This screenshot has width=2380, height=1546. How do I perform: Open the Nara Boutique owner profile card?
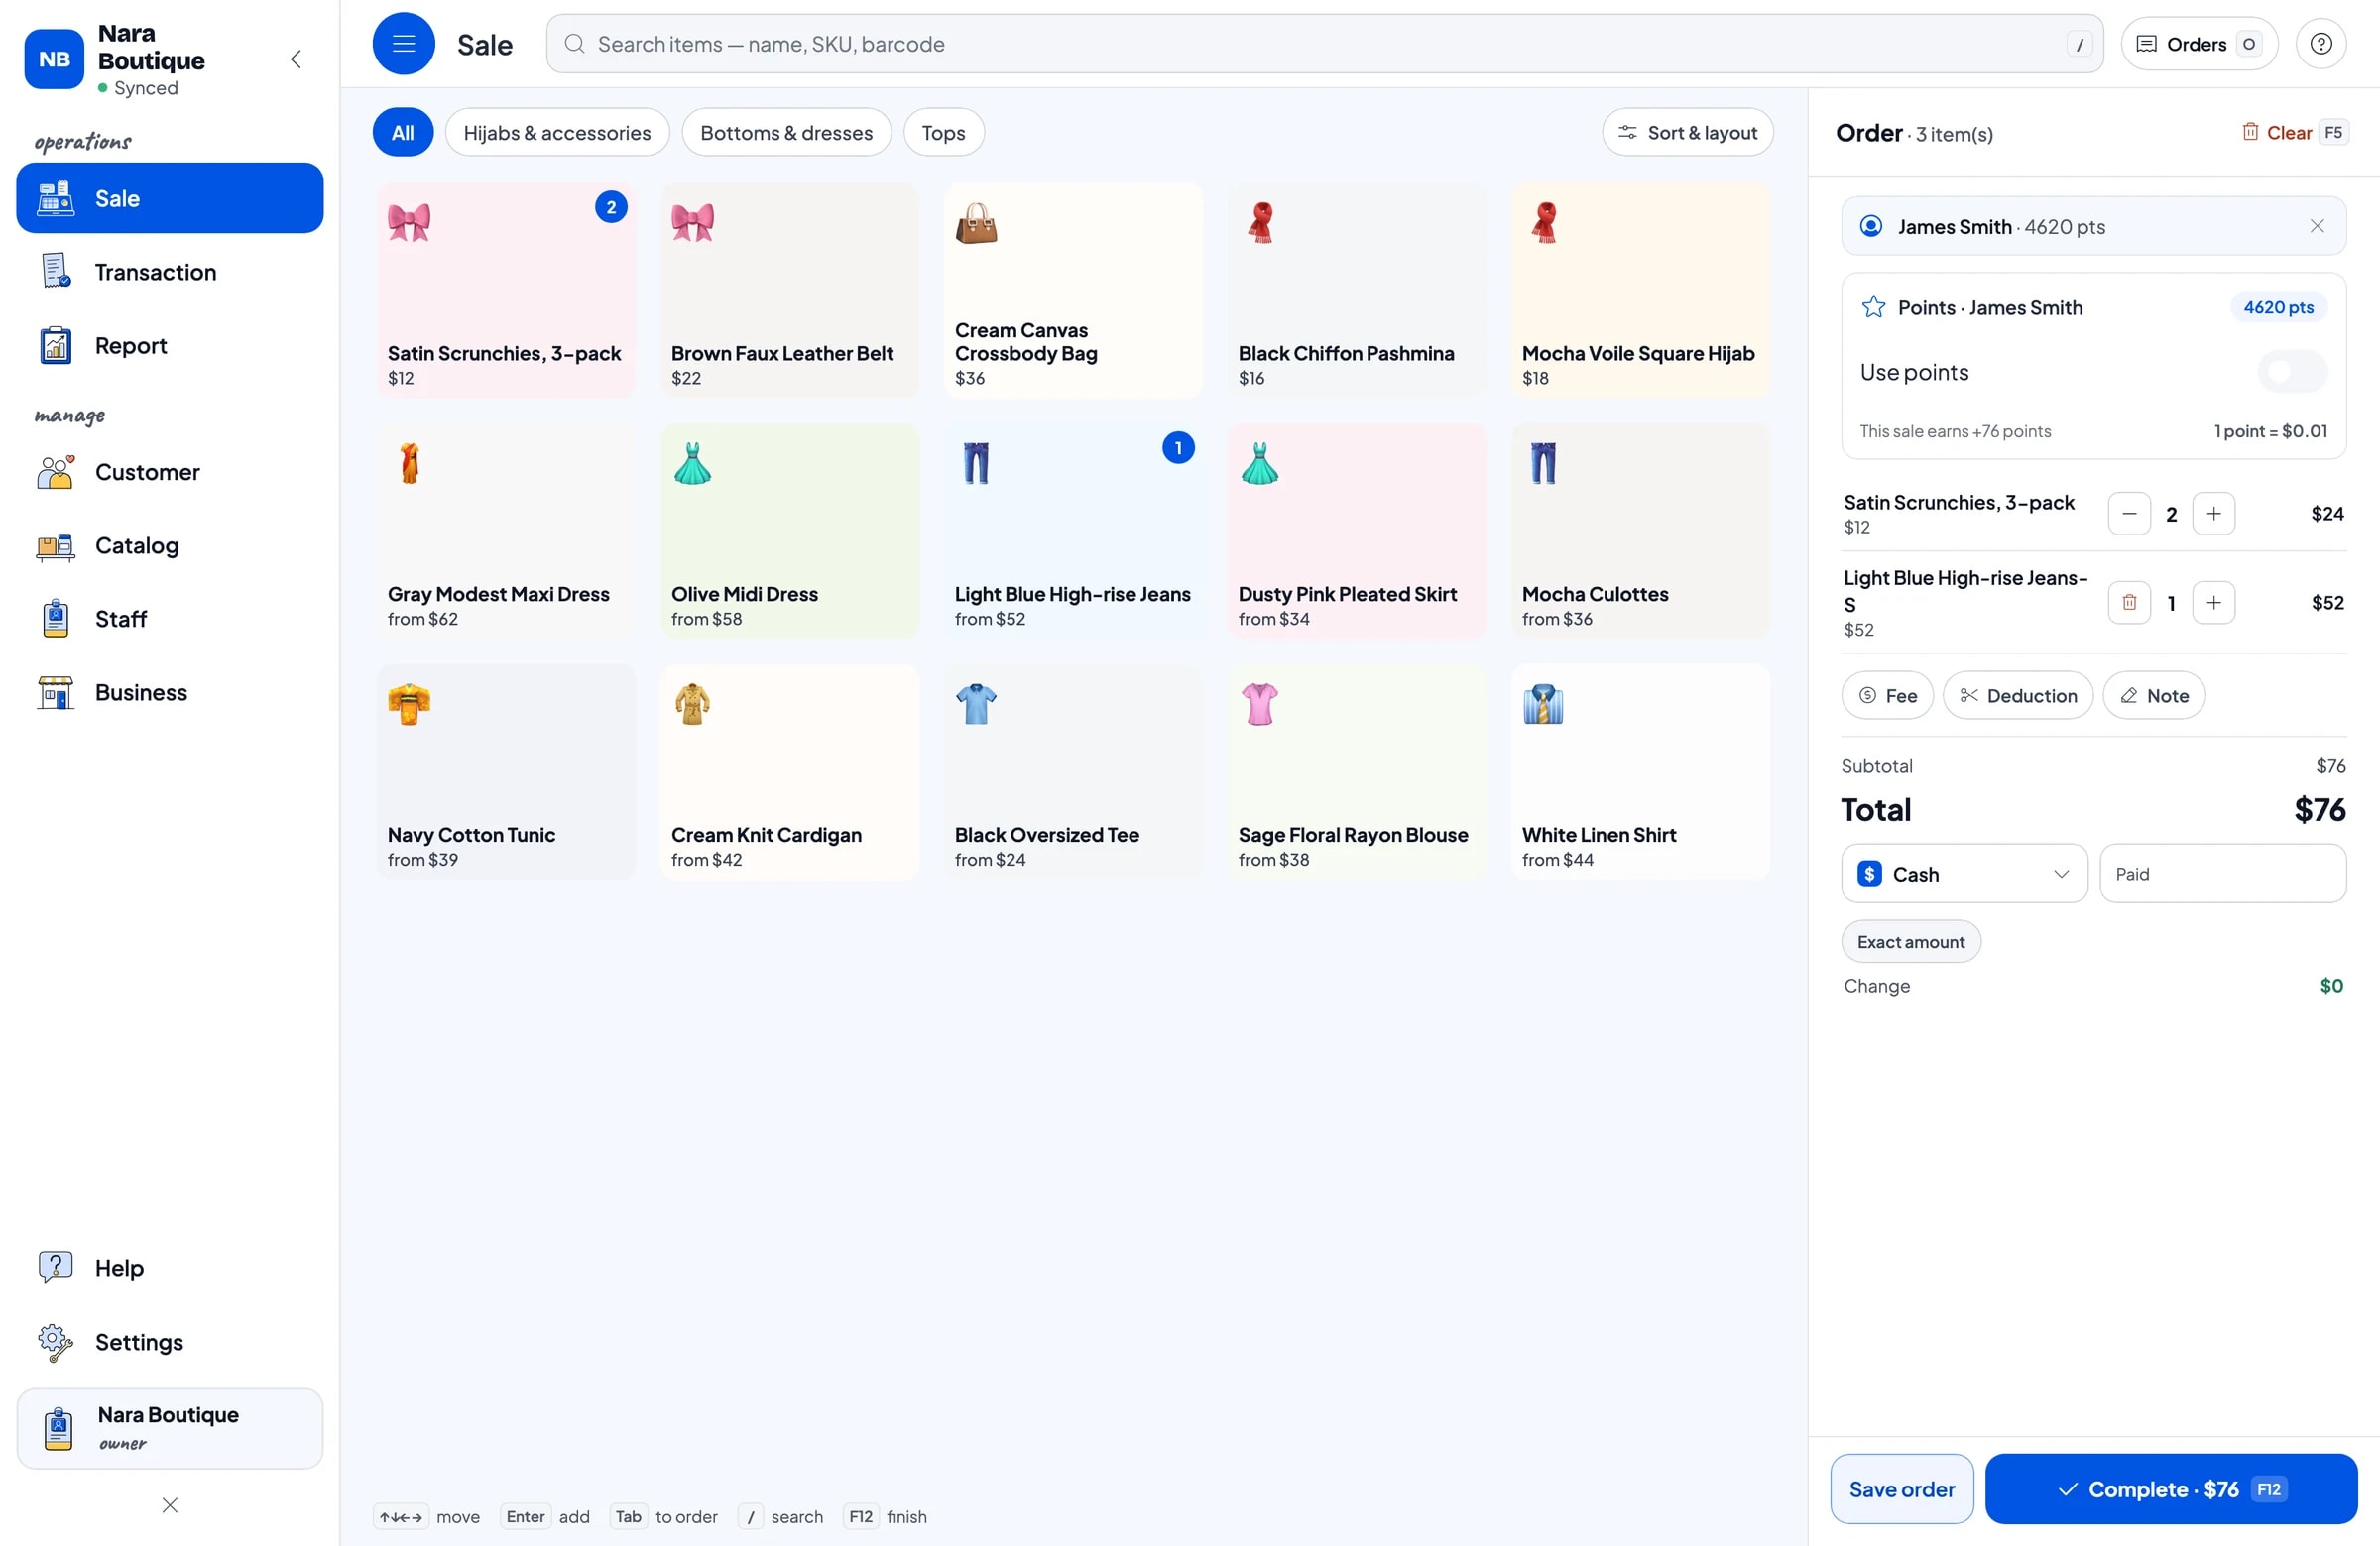click(170, 1428)
